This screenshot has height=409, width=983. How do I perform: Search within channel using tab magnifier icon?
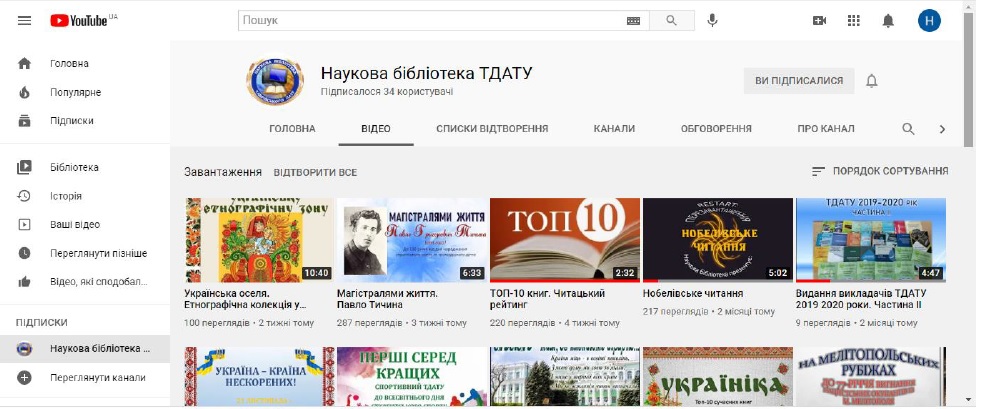(908, 129)
